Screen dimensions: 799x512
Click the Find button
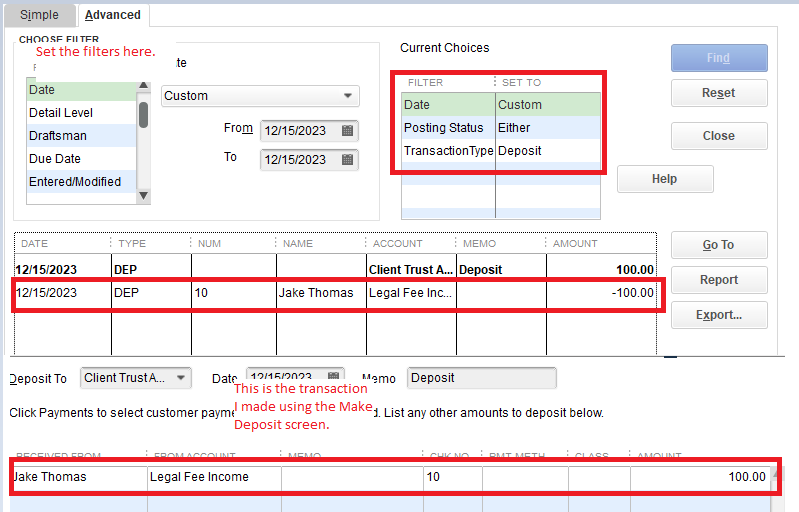[x=719, y=58]
